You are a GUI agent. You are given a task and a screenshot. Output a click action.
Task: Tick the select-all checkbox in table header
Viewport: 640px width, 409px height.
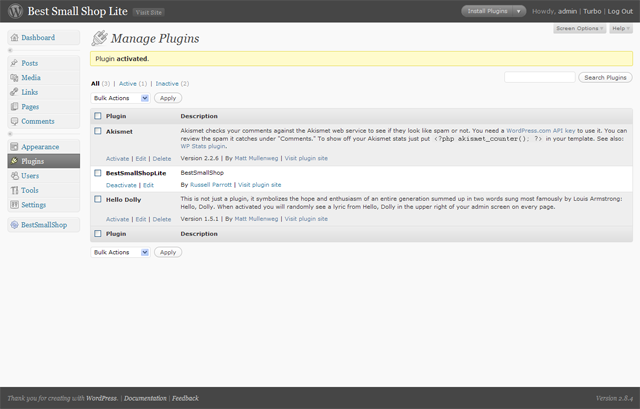coord(98,116)
